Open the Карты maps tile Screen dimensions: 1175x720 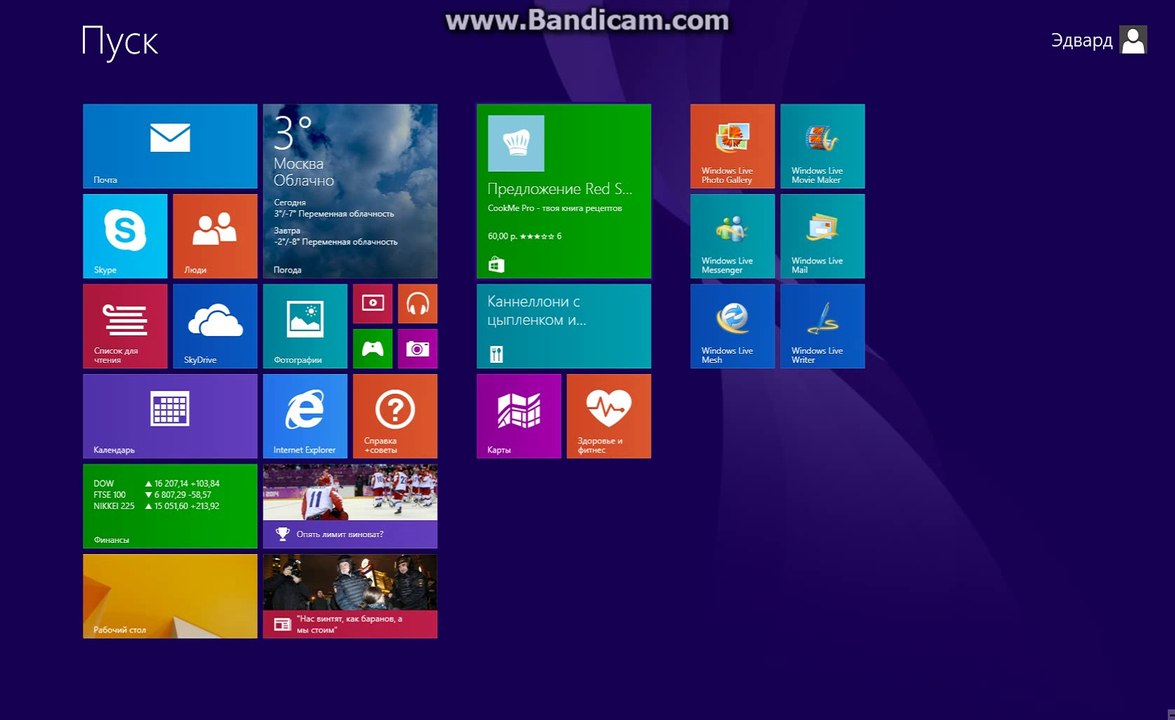click(519, 416)
